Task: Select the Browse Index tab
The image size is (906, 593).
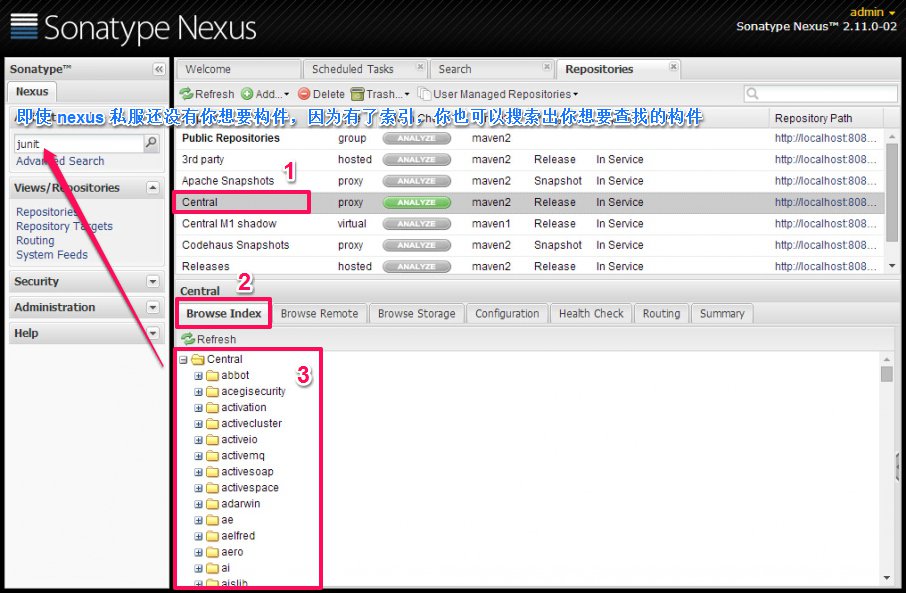Action: tap(224, 313)
